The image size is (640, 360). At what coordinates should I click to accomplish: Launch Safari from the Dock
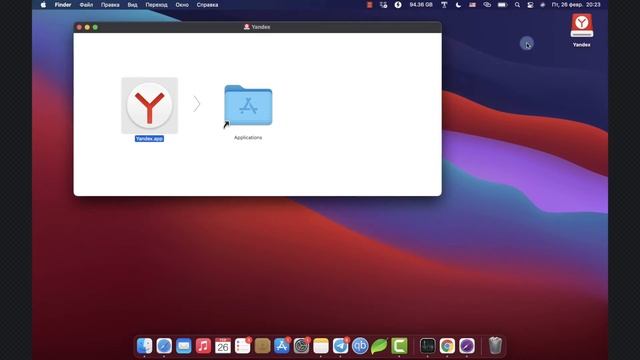pyautogui.click(x=164, y=346)
